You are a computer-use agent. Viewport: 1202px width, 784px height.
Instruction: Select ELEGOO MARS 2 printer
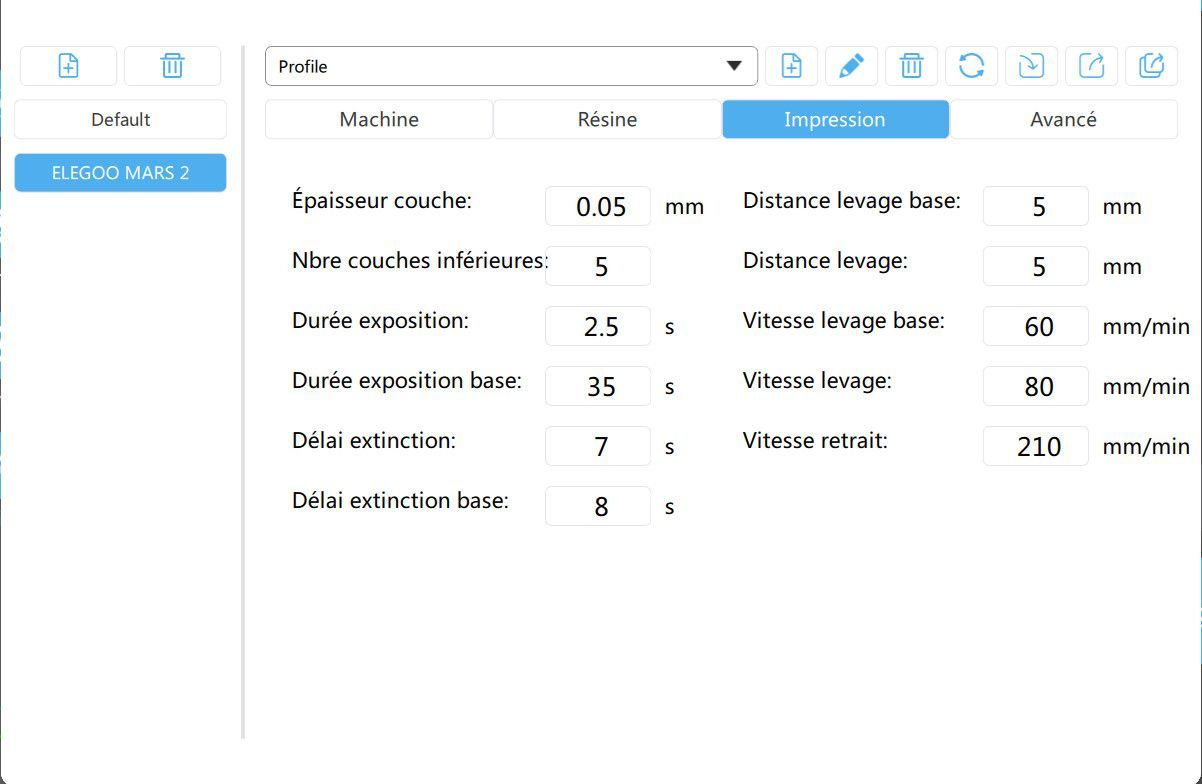click(120, 172)
